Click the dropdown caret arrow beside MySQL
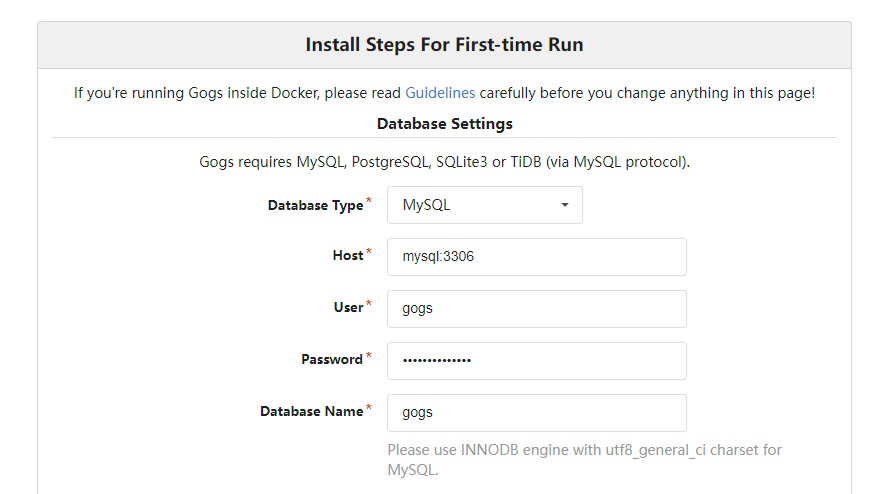This screenshot has height=494, width=892. [564, 205]
